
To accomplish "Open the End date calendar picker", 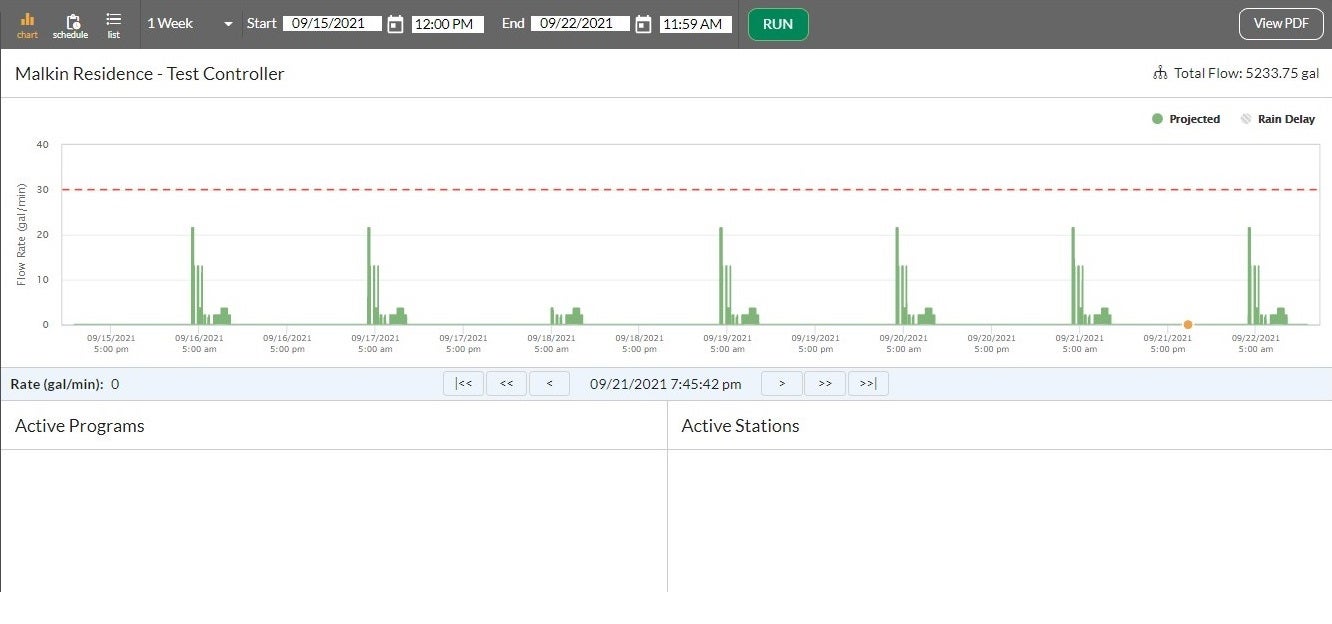I will (x=643, y=24).
